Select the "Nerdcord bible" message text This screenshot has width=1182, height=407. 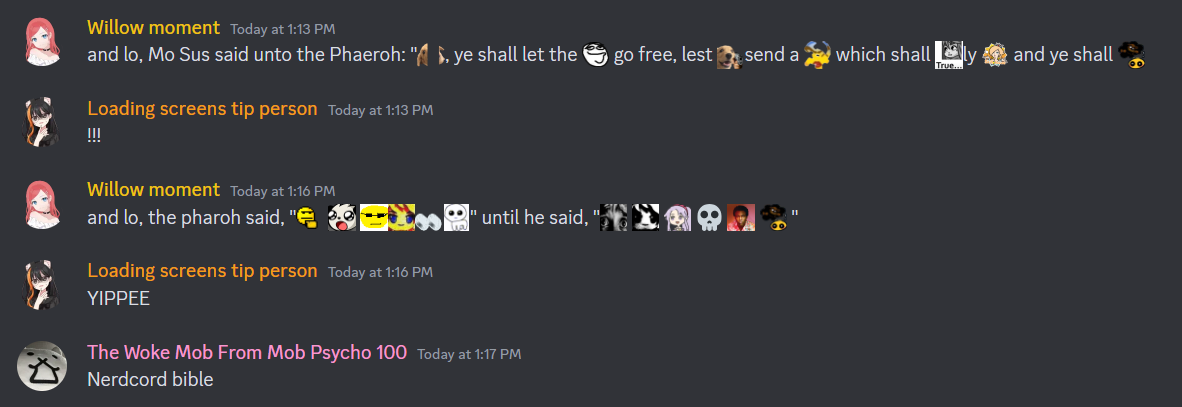(x=150, y=379)
